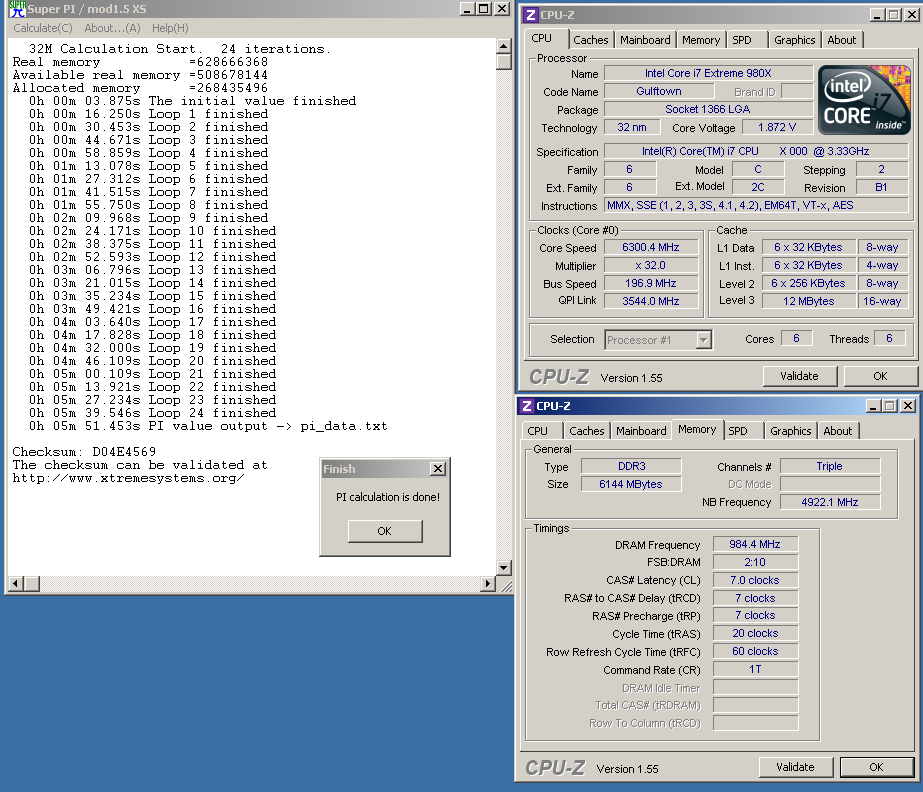Screen dimensions: 923x792
Task: Click the CAS# Latency value 7.0 clocks
Action: [x=755, y=580]
